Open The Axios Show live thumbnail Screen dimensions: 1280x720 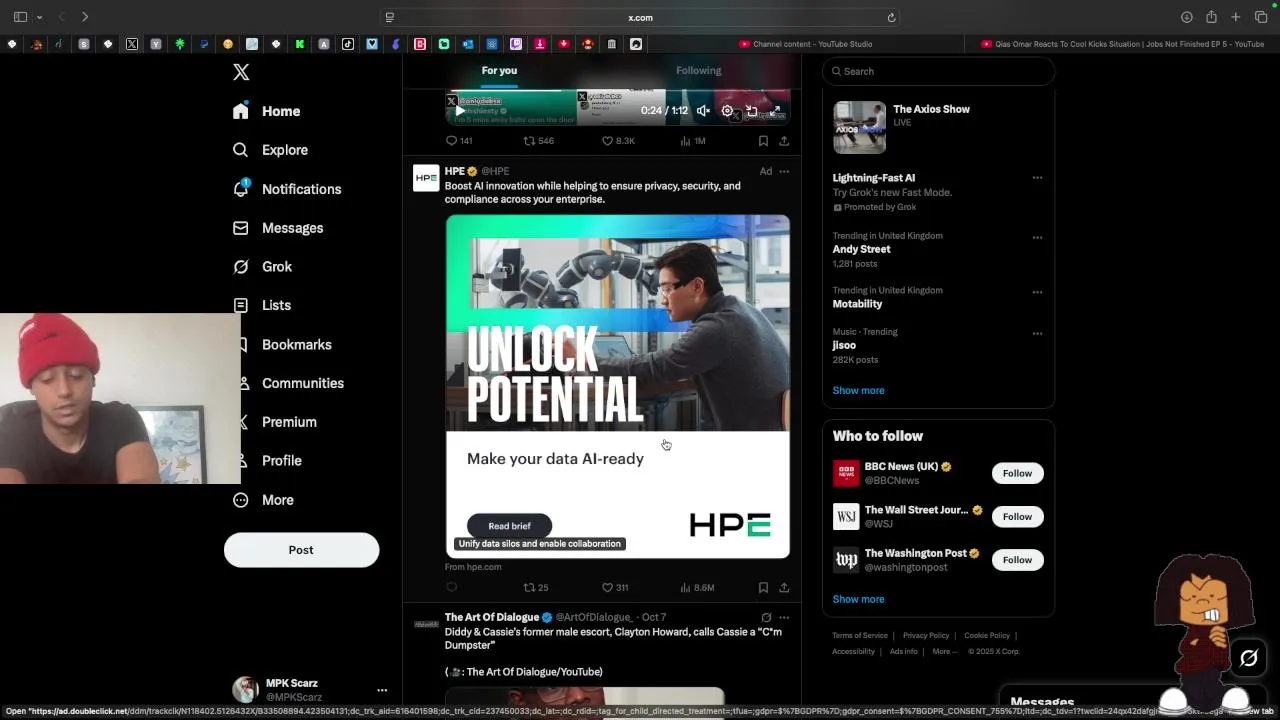point(859,127)
